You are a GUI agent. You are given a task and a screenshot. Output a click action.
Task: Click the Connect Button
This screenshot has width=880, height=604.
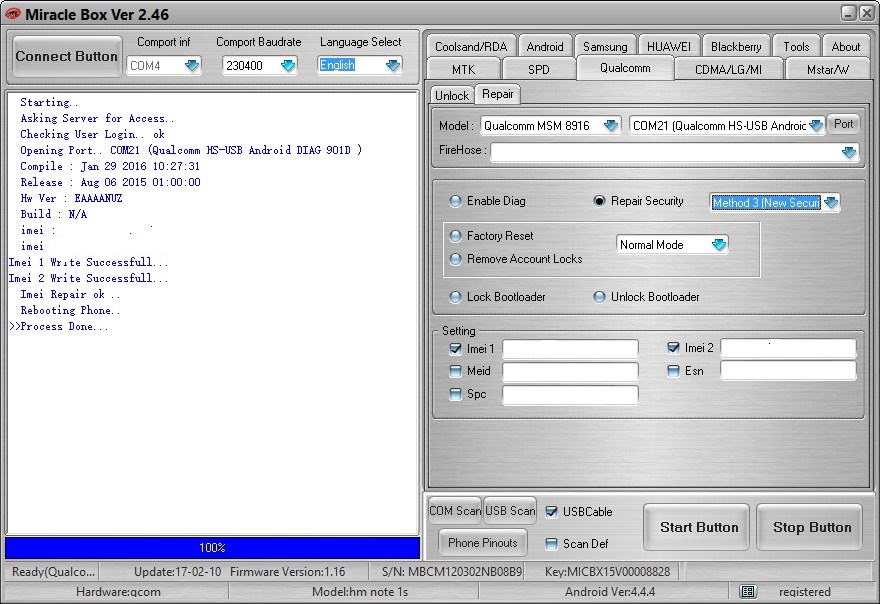[x=66, y=56]
